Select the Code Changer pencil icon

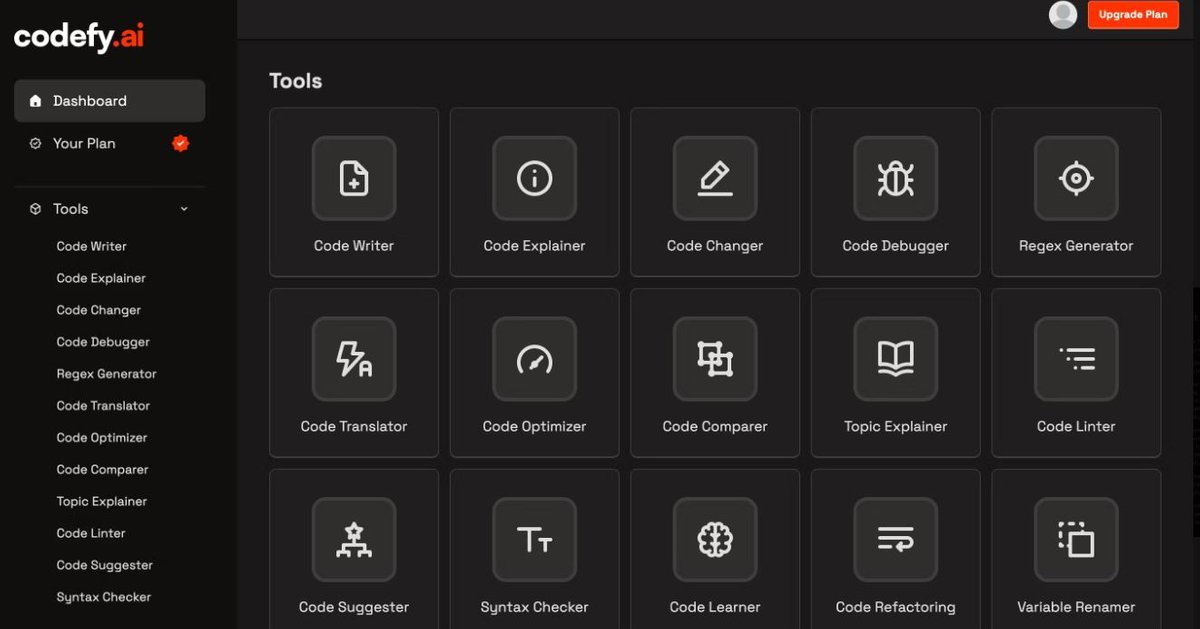point(715,179)
